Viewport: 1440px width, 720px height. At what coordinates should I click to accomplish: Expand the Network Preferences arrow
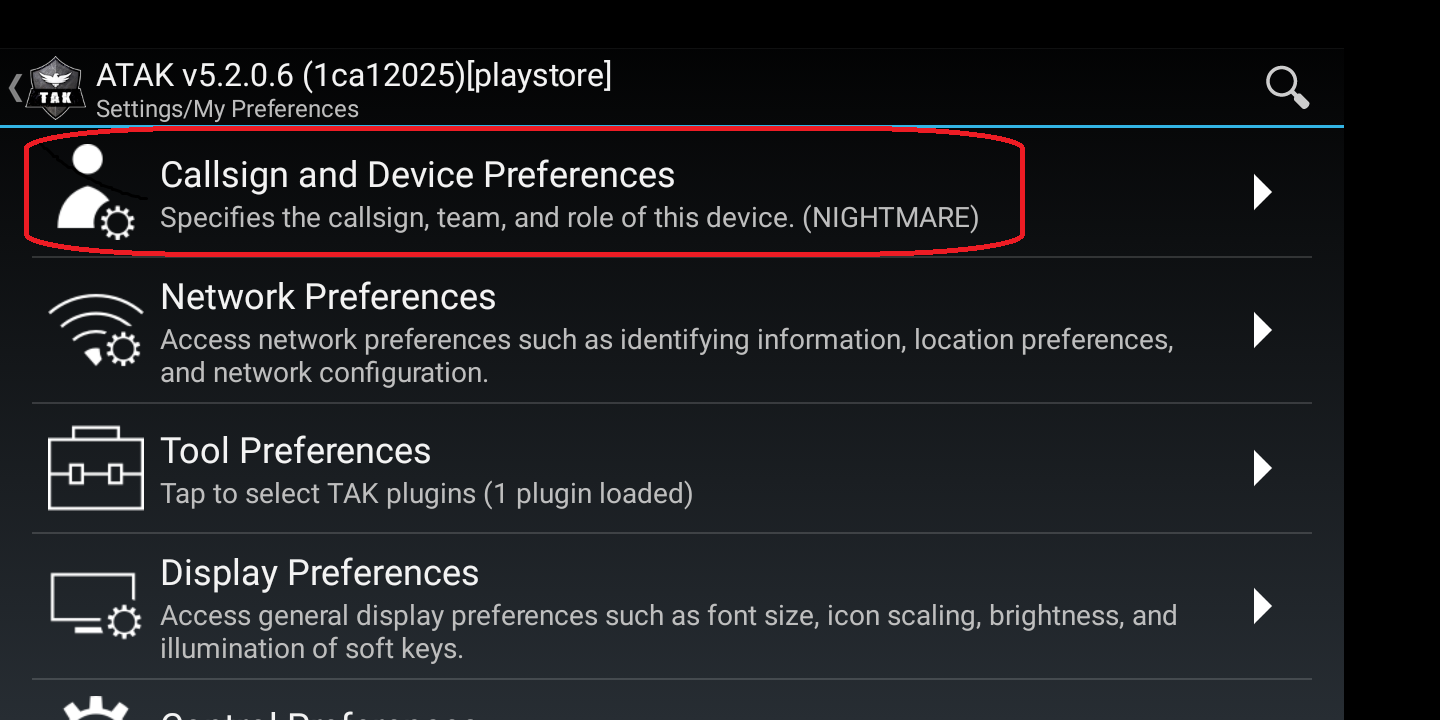coord(1262,330)
